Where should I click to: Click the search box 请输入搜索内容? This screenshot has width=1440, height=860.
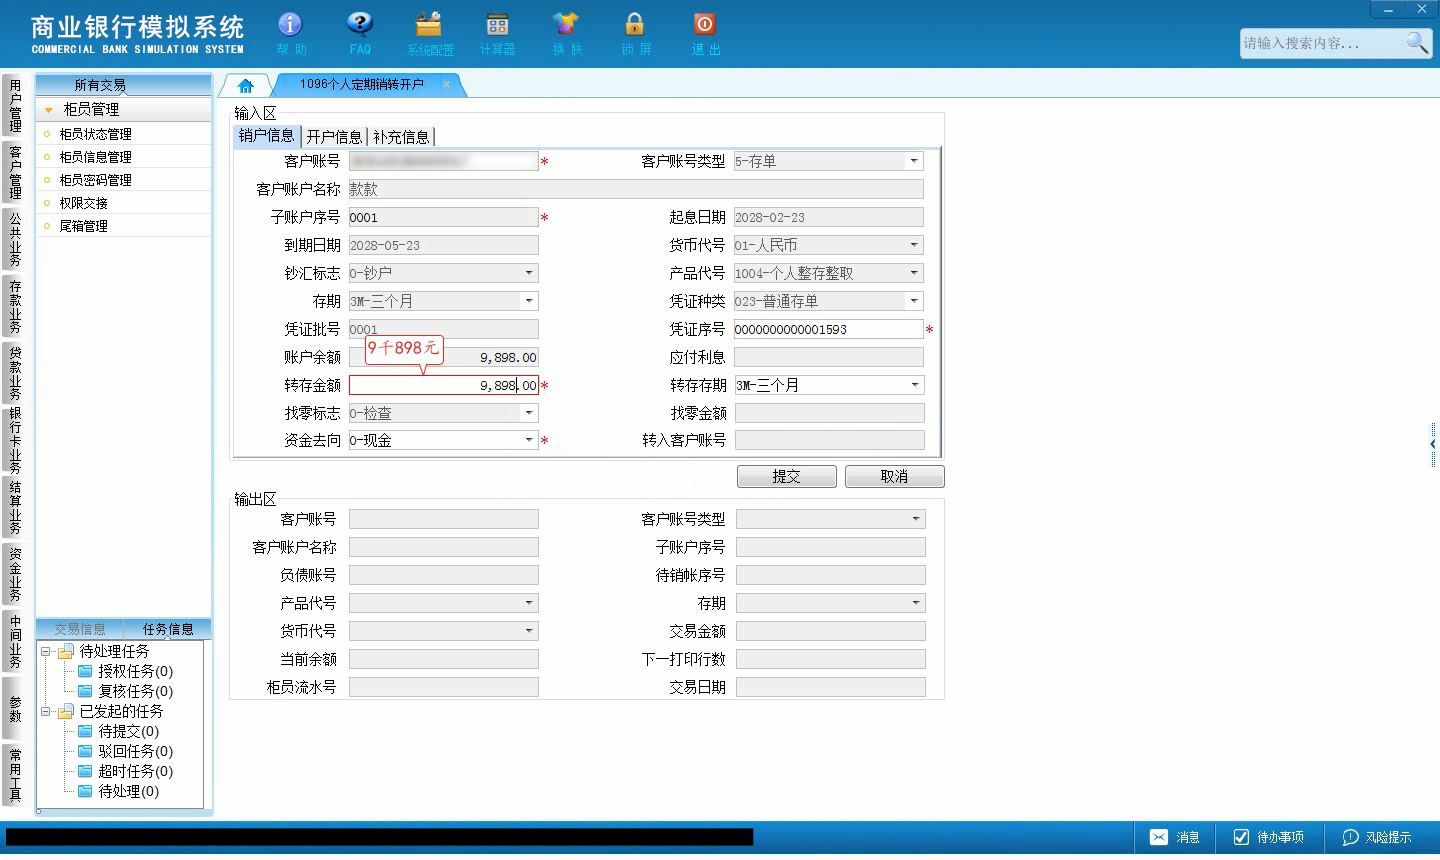pyautogui.click(x=1322, y=43)
